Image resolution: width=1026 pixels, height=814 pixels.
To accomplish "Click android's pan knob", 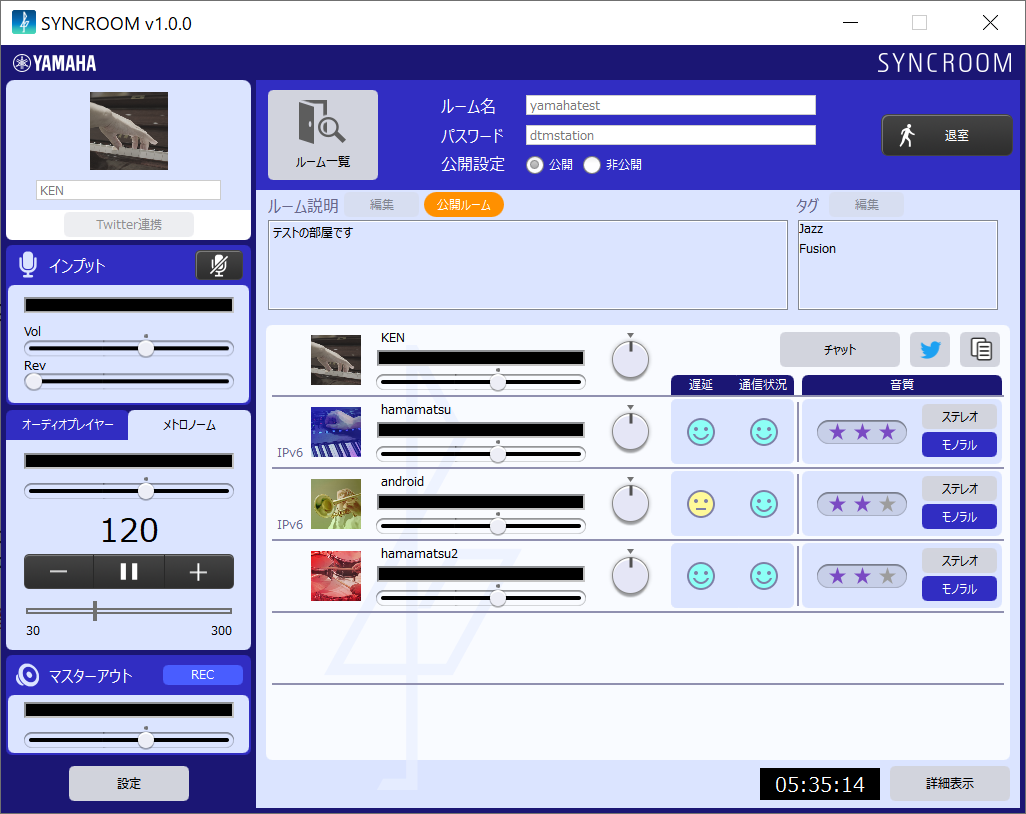I will 630,503.
